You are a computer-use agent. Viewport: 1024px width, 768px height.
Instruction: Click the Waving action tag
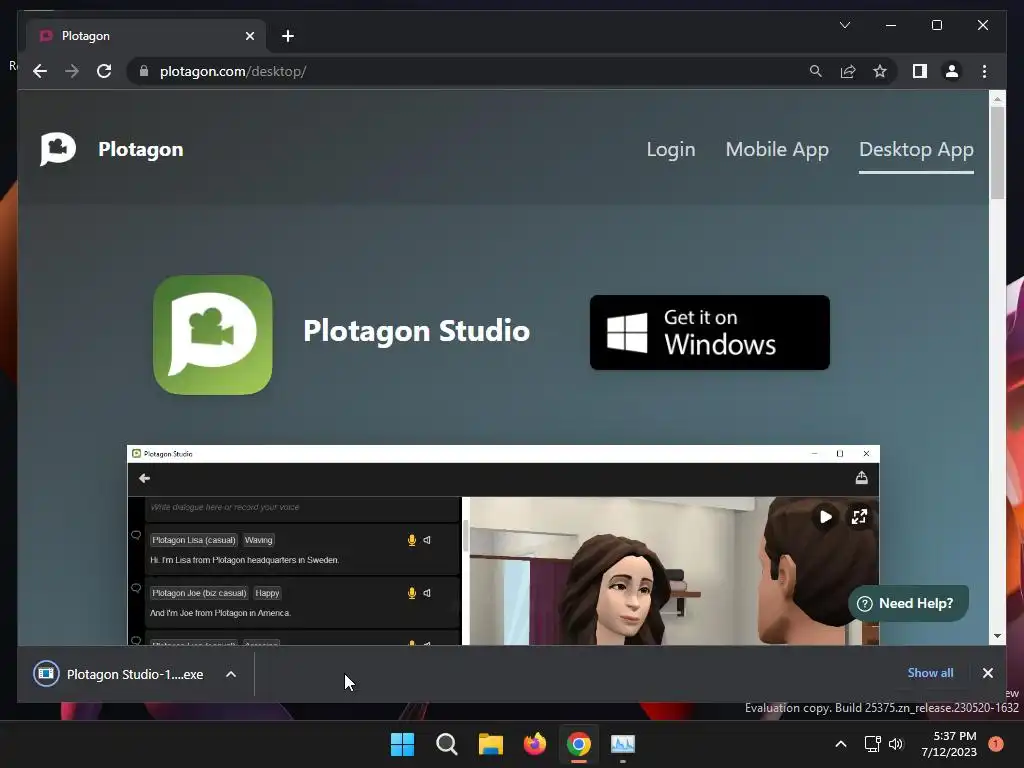coord(259,540)
